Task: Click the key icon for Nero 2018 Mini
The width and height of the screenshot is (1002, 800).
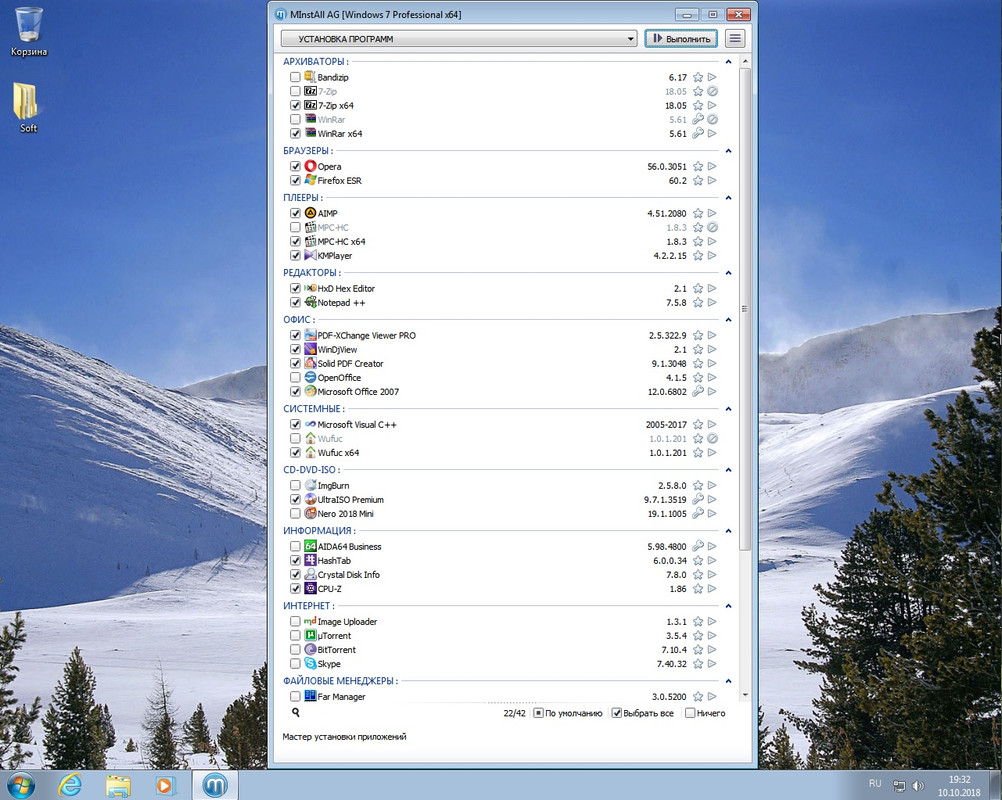Action: tap(698, 514)
